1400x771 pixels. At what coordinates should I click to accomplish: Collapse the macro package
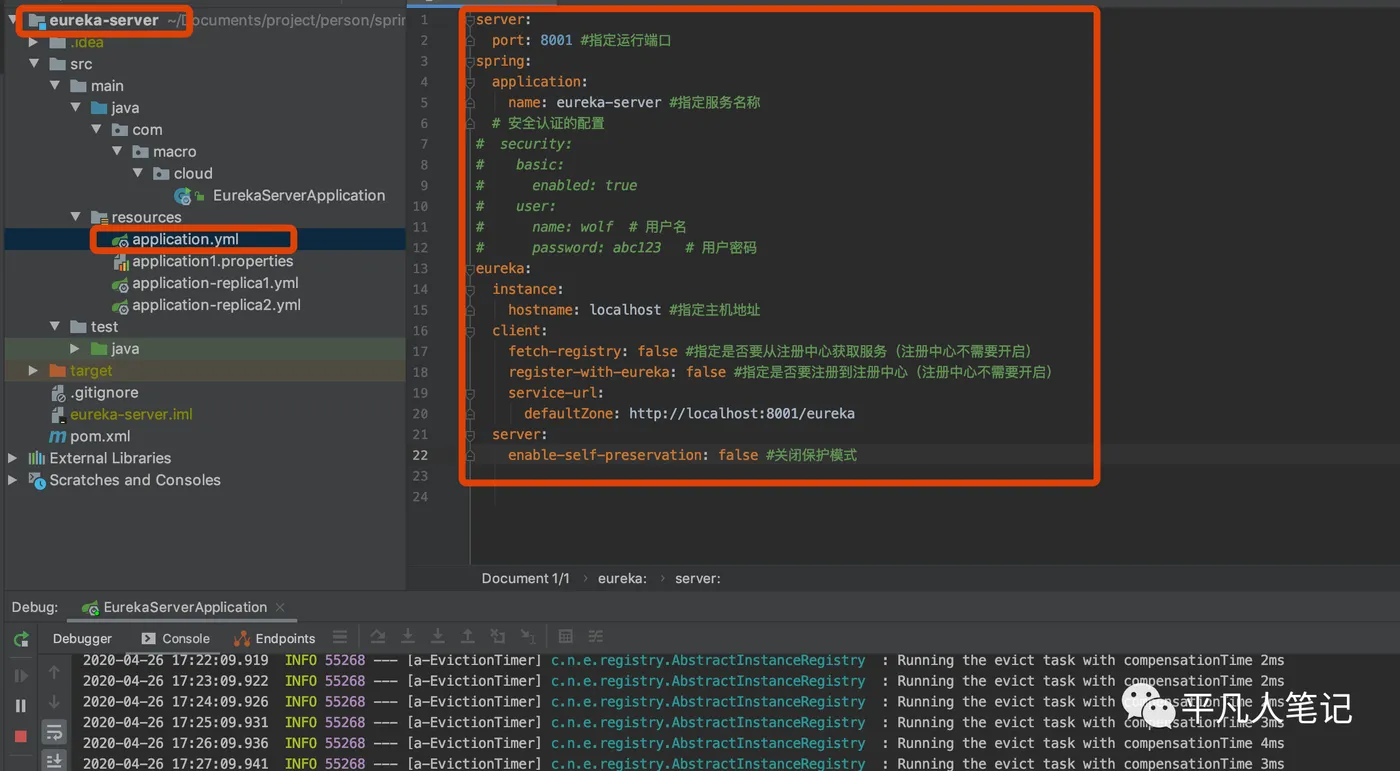117,152
